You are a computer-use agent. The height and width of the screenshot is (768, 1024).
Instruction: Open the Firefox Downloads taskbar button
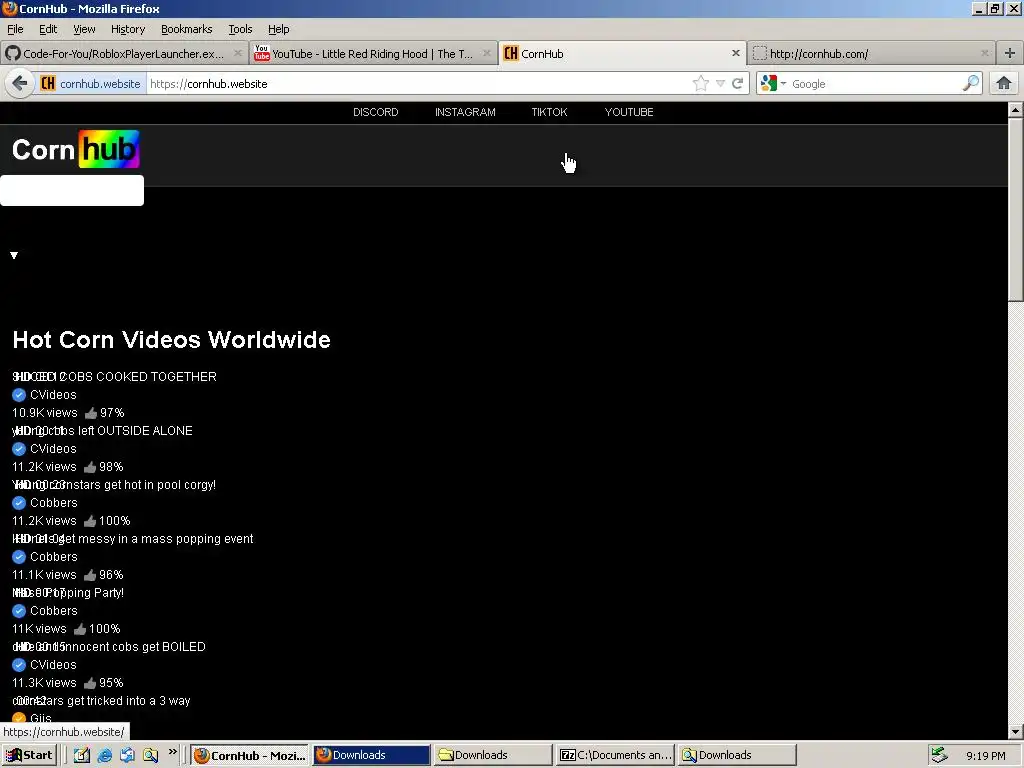[x=371, y=755]
